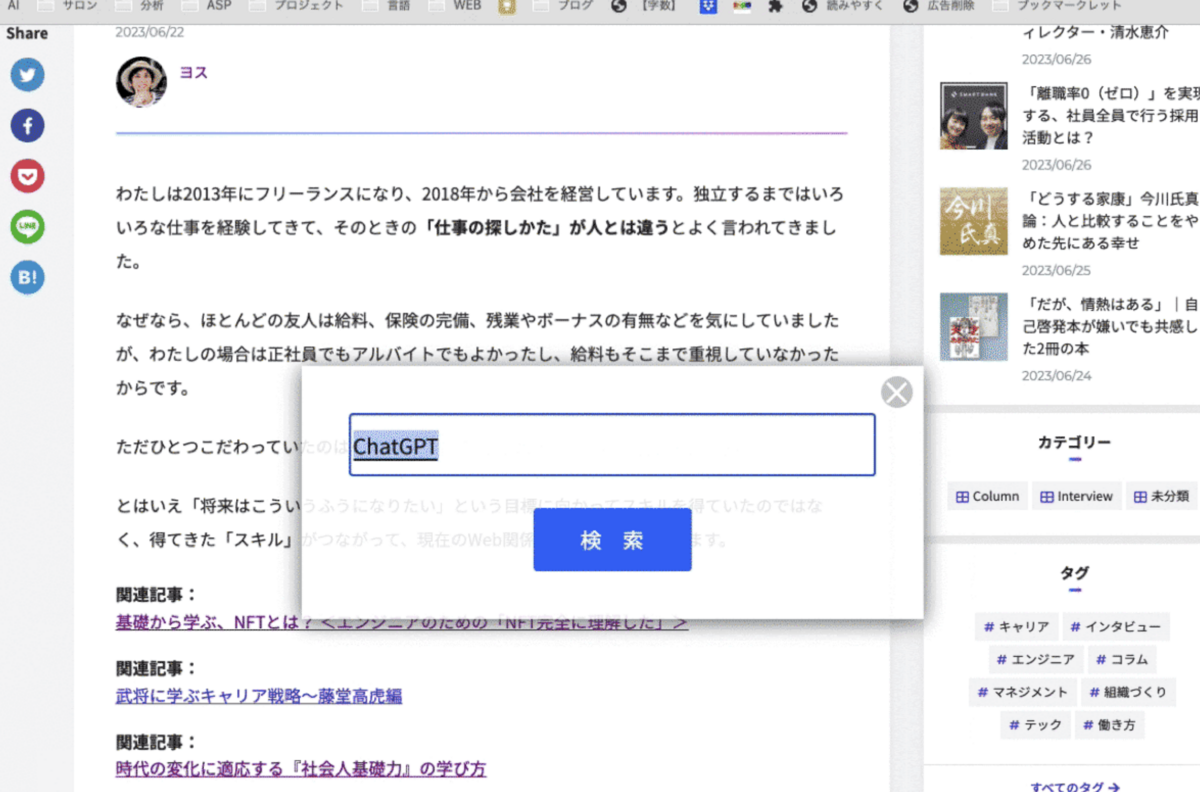
Task: Click the orange bookmark icon after WEB
Action: pos(508,6)
